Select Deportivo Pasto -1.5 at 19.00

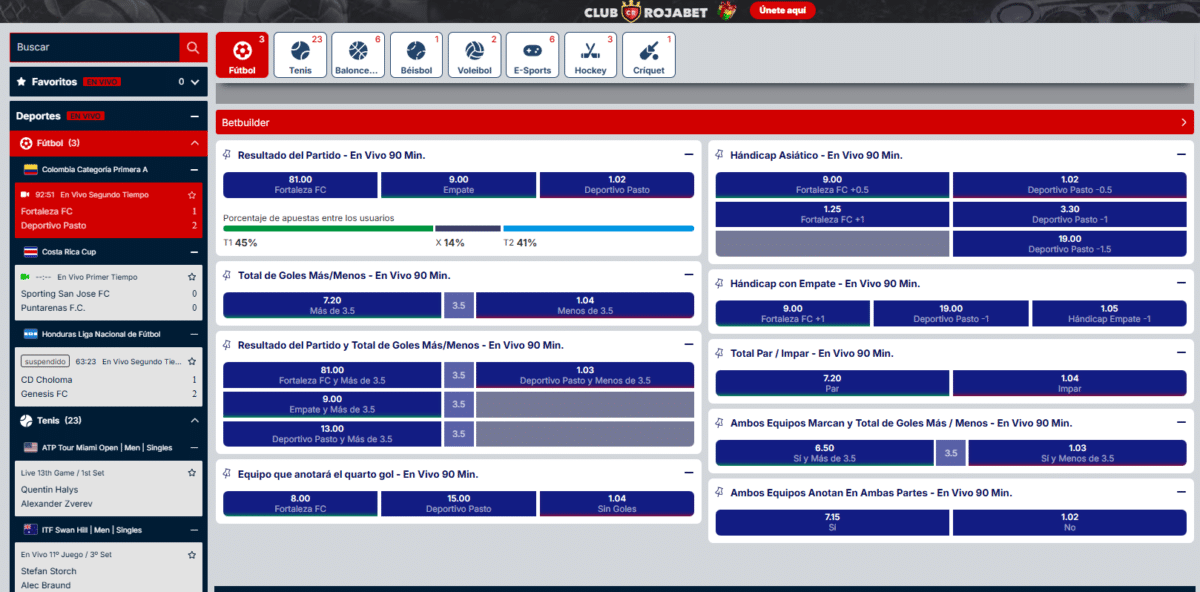[x=1069, y=244]
